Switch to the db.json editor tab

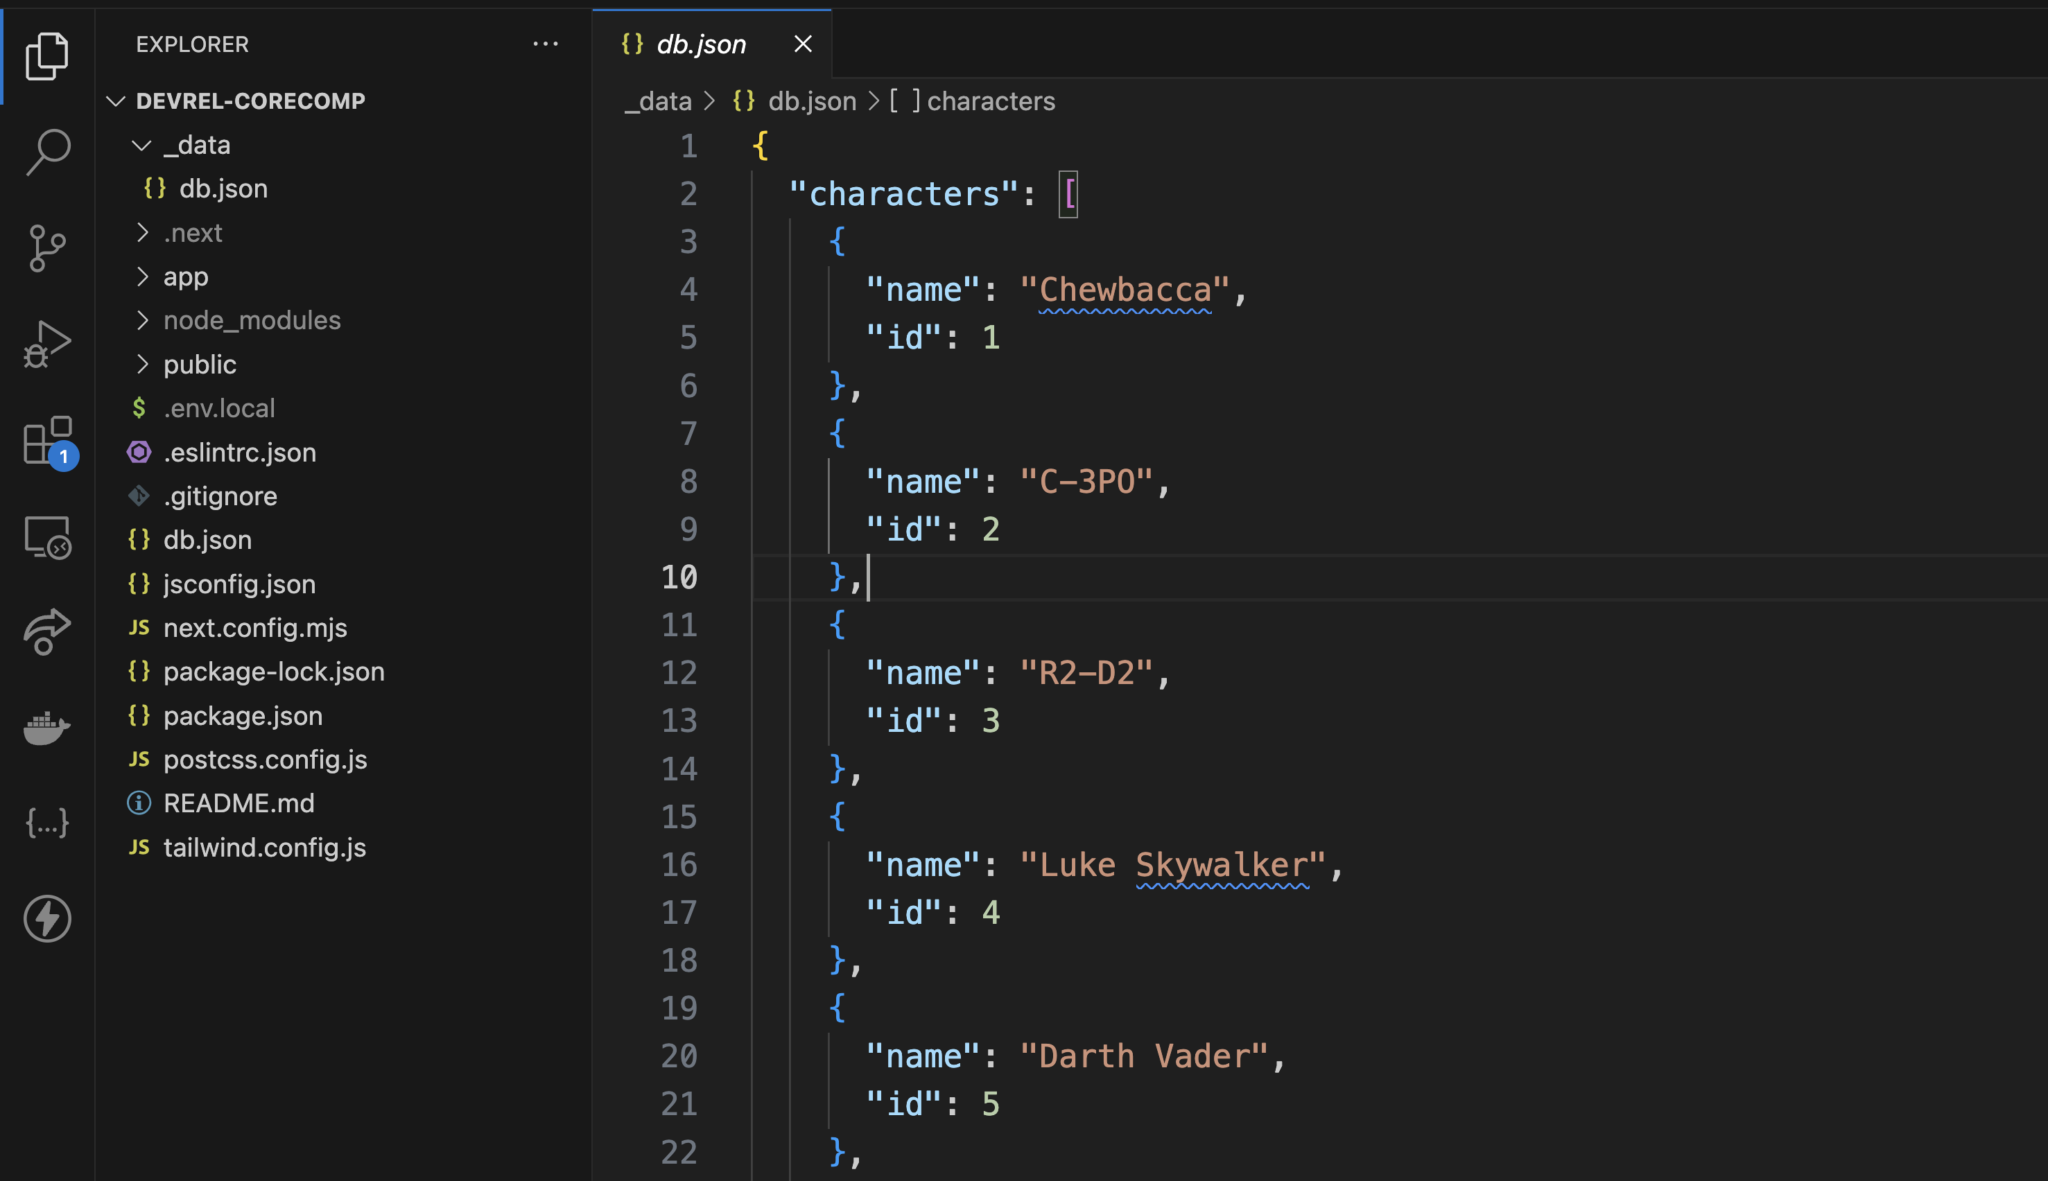click(x=700, y=43)
